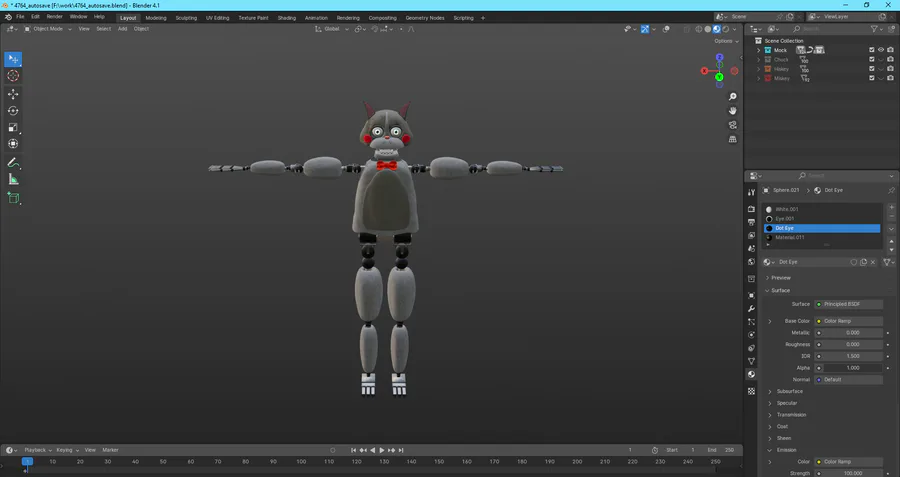Select the Cursor tool in the toolbar
The image size is (900, 477).
[x=13, y=76]
